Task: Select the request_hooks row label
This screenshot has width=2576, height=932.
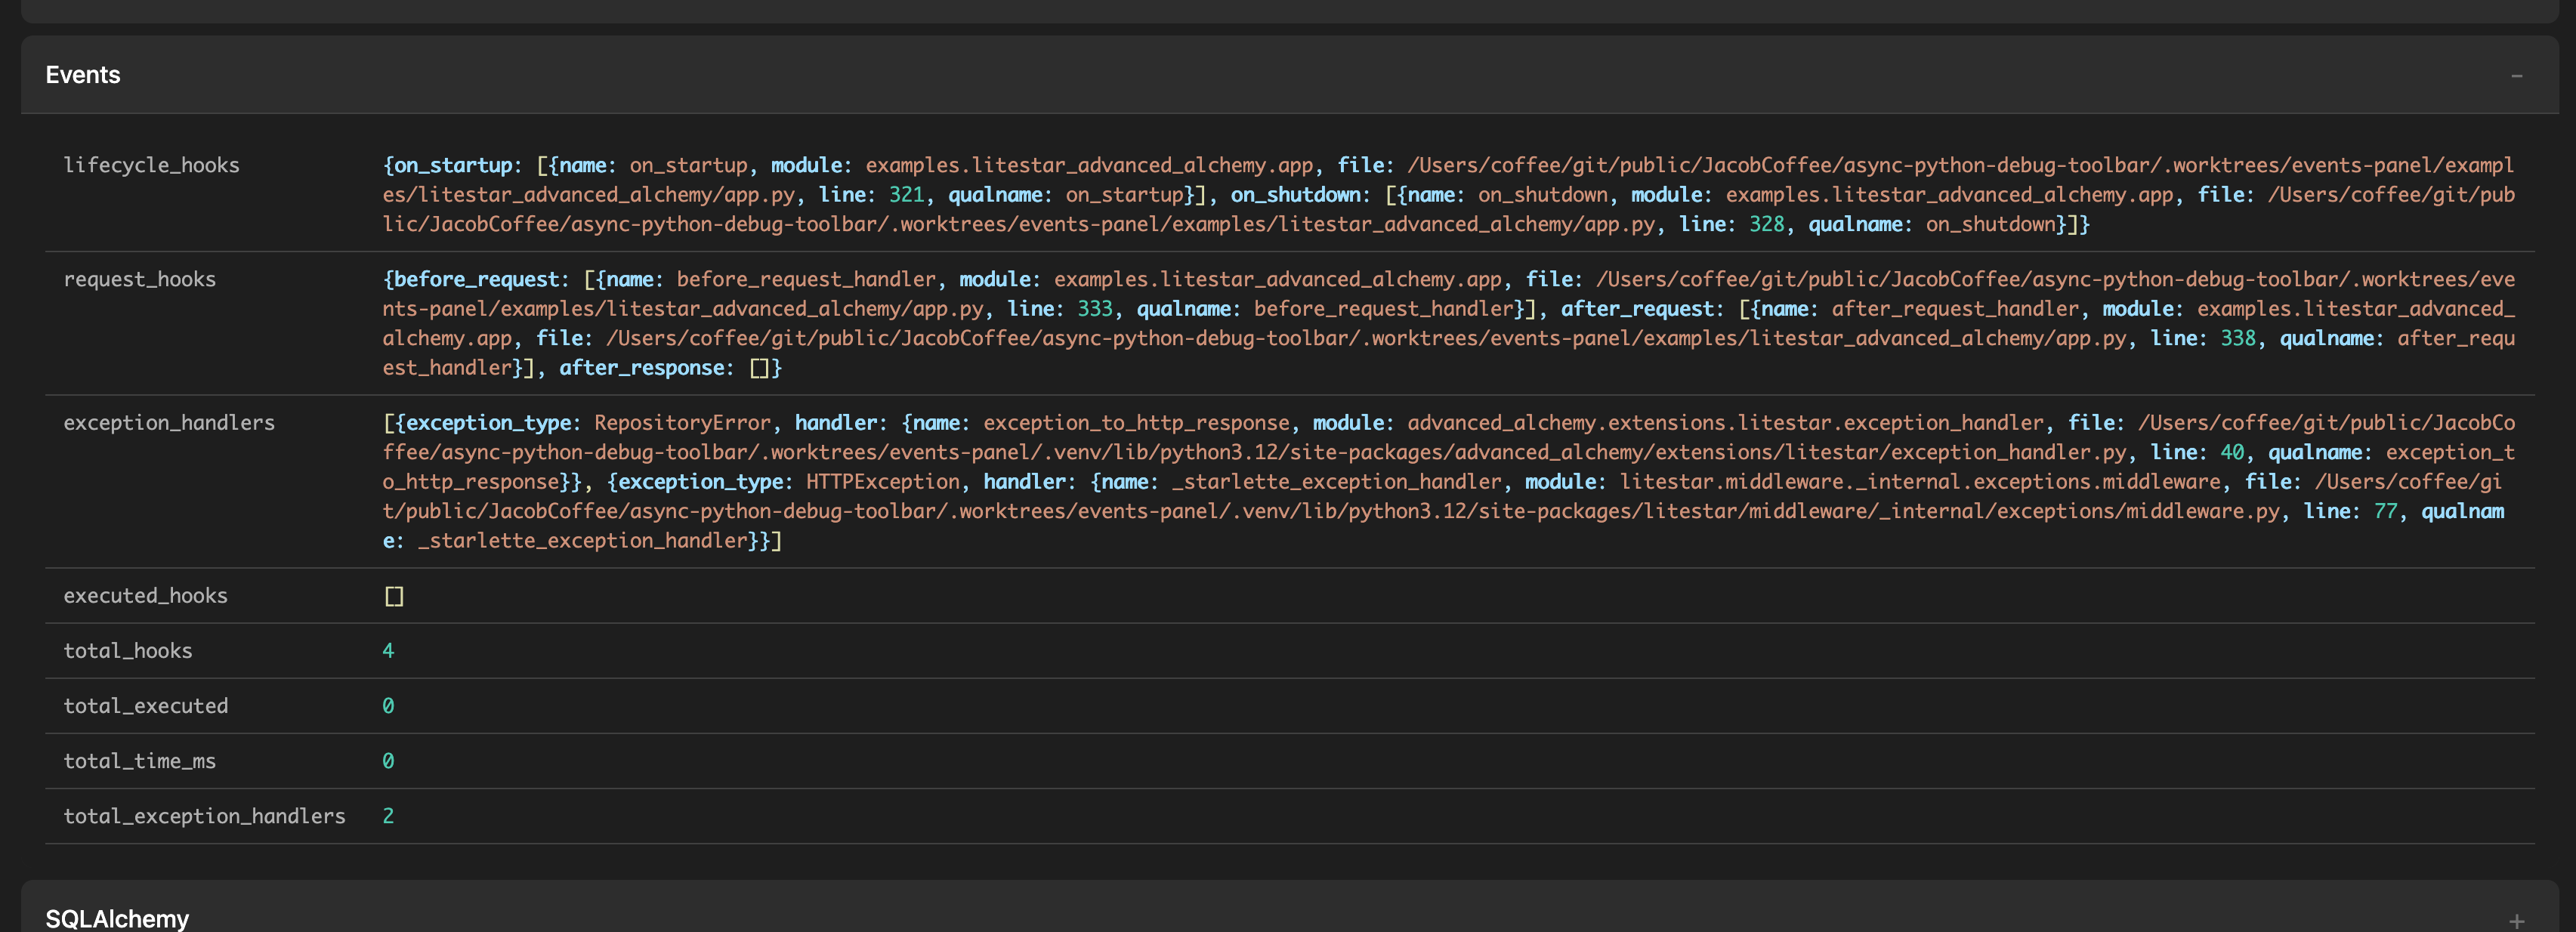Action: [x=139, y=279]
